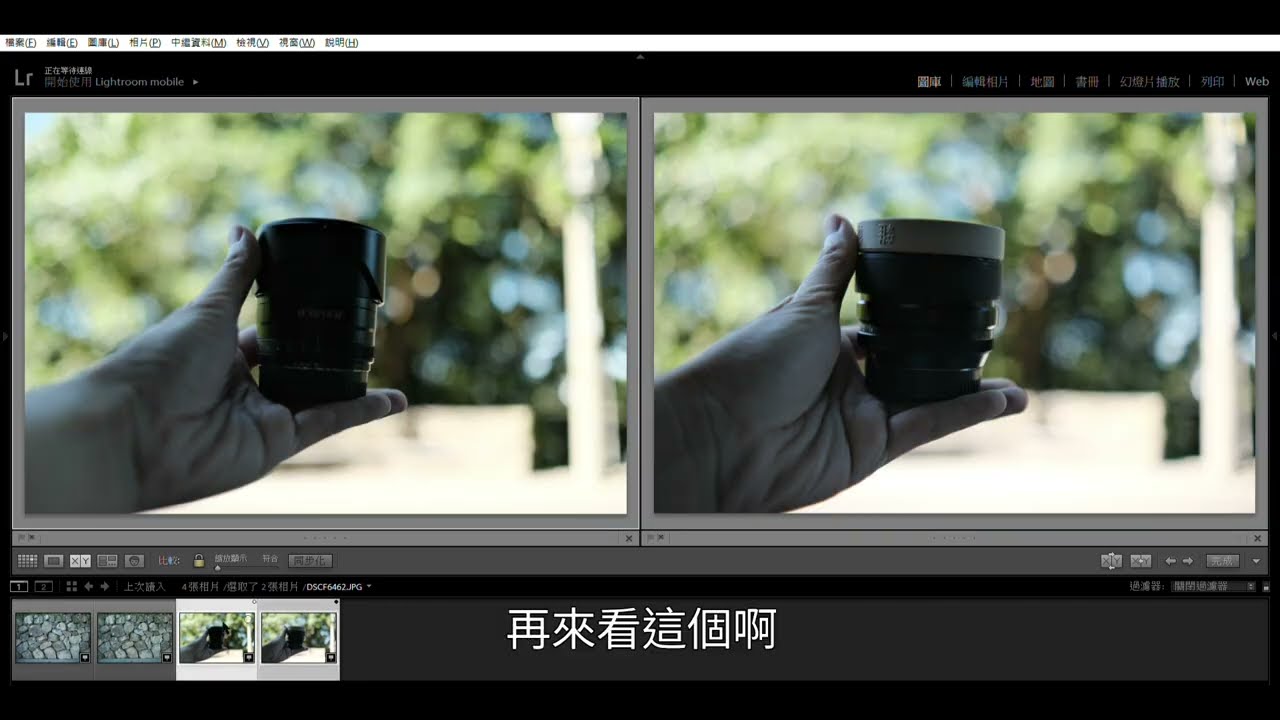Click the swap X/Y images icon
The width and height of the screenshot is (1280, 720).
pyautogui.click(x=1111, y=561)
